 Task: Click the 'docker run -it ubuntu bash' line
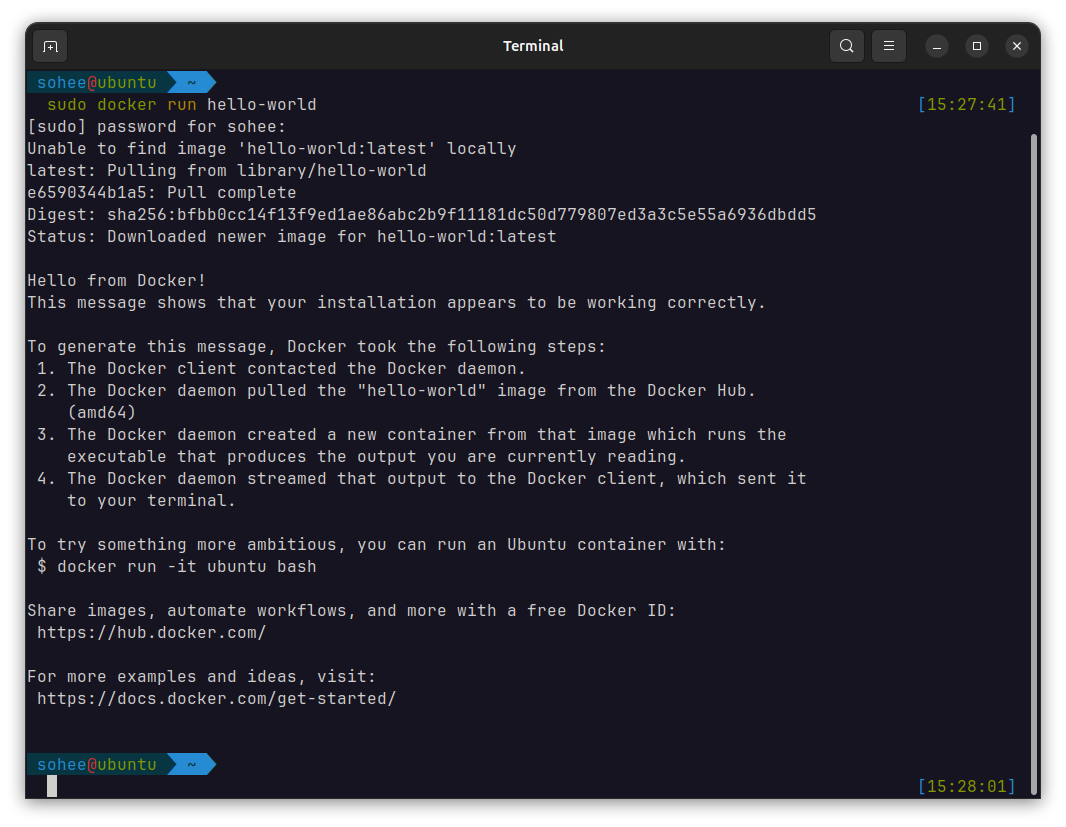(177, 567)
